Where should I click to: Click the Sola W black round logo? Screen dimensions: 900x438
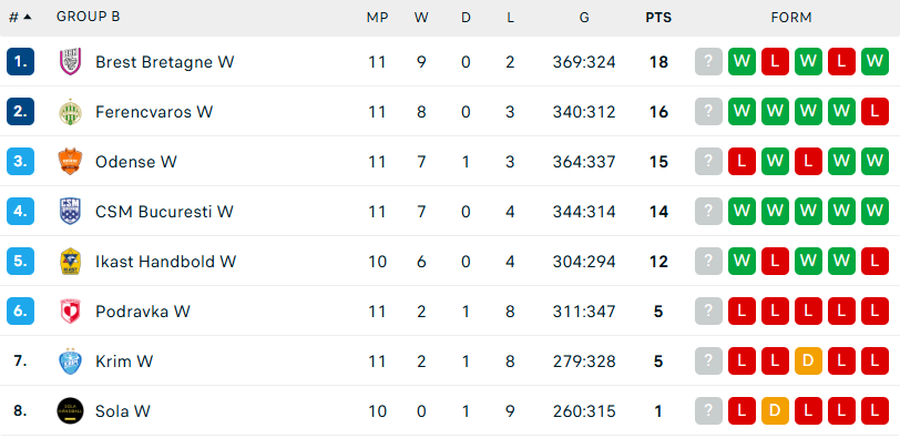(x=69, y=411)
